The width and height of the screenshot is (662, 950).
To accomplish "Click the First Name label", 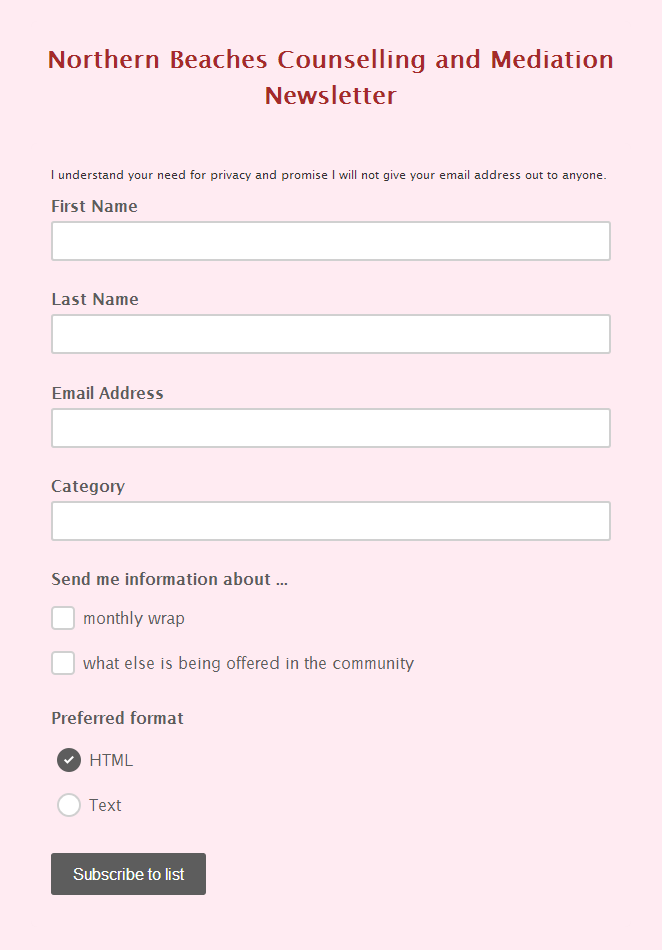I will [x=94, y=206].
